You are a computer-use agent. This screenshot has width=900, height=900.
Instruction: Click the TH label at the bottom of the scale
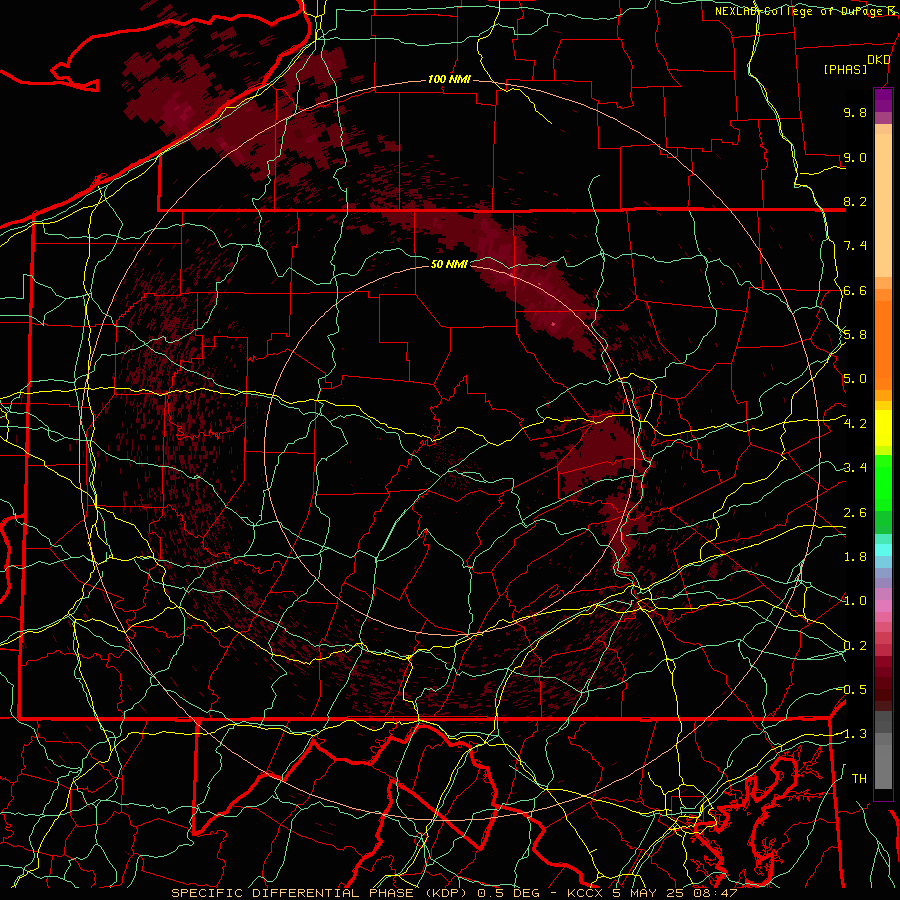click(x=859, y=779)
